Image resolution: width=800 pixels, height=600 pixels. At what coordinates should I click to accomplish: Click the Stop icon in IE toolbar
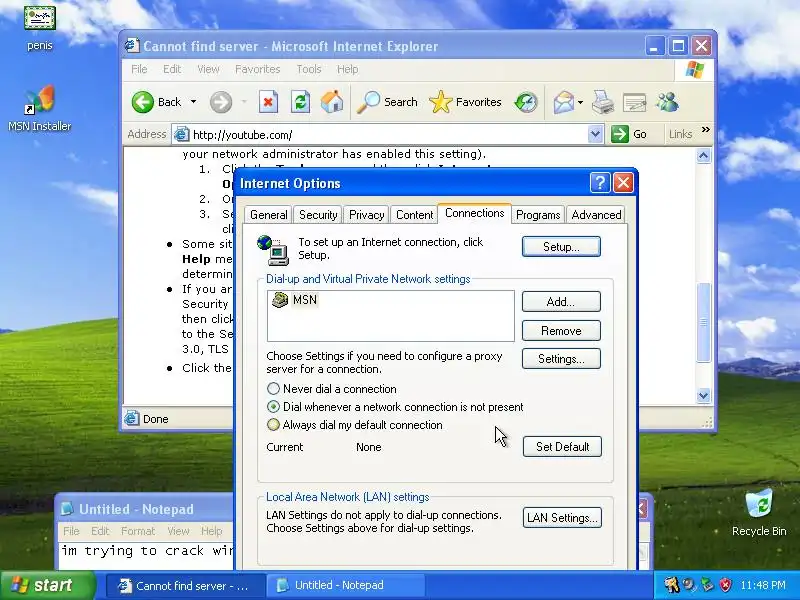point(268,102)
